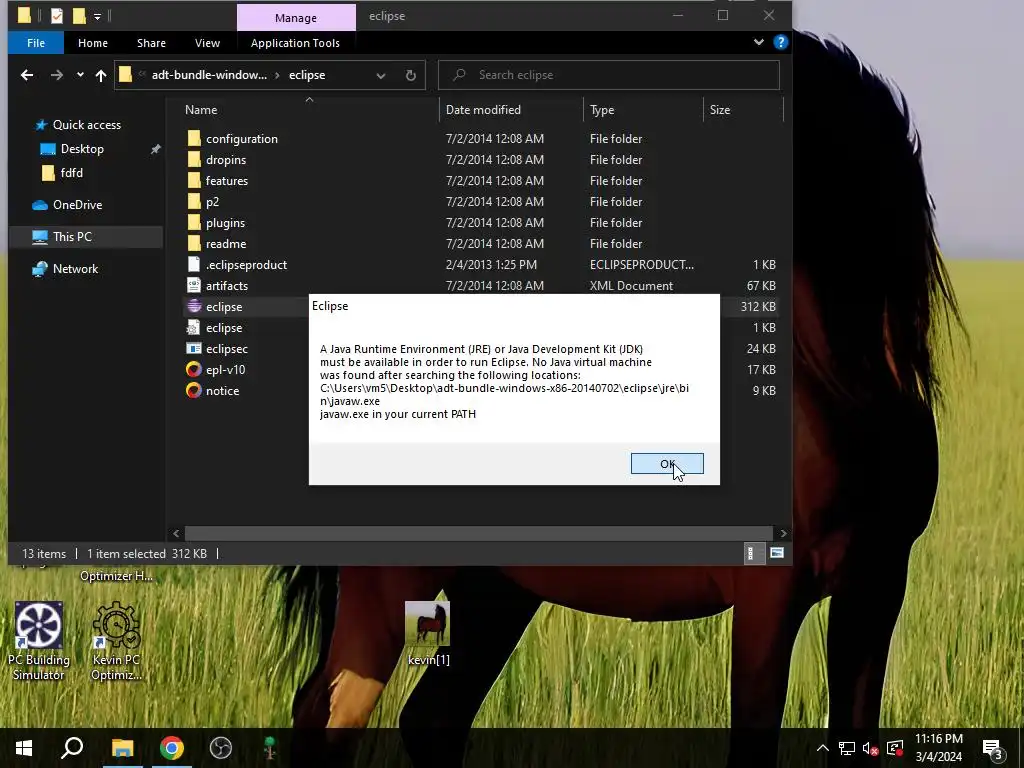Sort by Size column header
Screen dimensions: 1024x768
[x=720, y=110]
